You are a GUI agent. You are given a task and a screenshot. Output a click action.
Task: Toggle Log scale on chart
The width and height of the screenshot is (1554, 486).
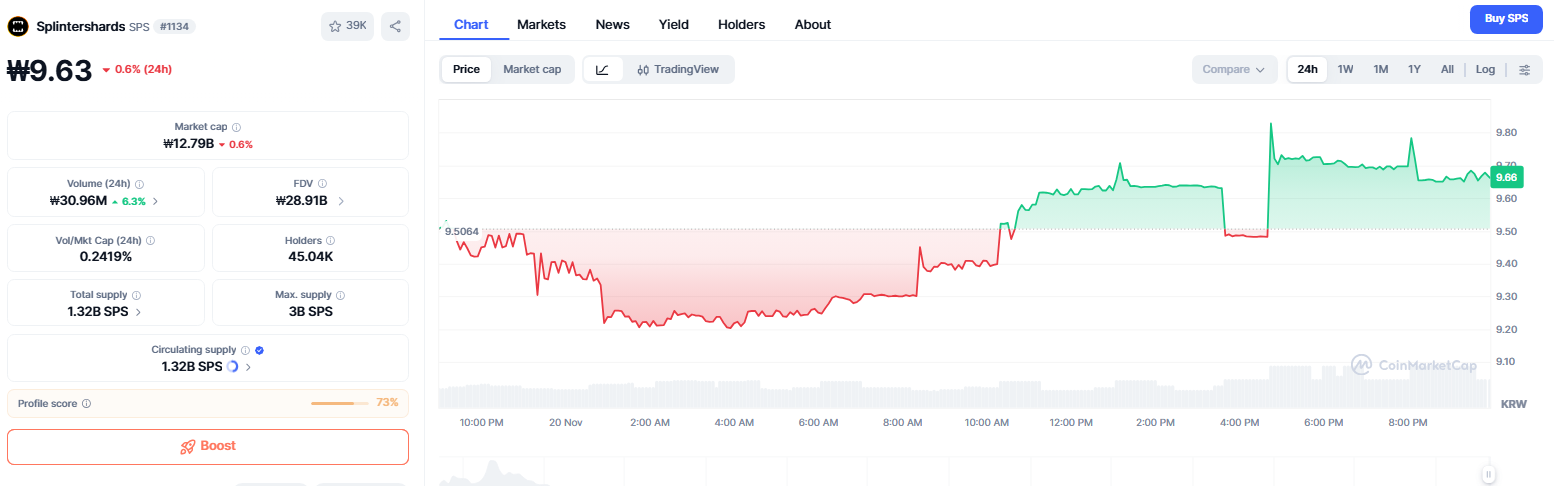[x=1486, y=69]
